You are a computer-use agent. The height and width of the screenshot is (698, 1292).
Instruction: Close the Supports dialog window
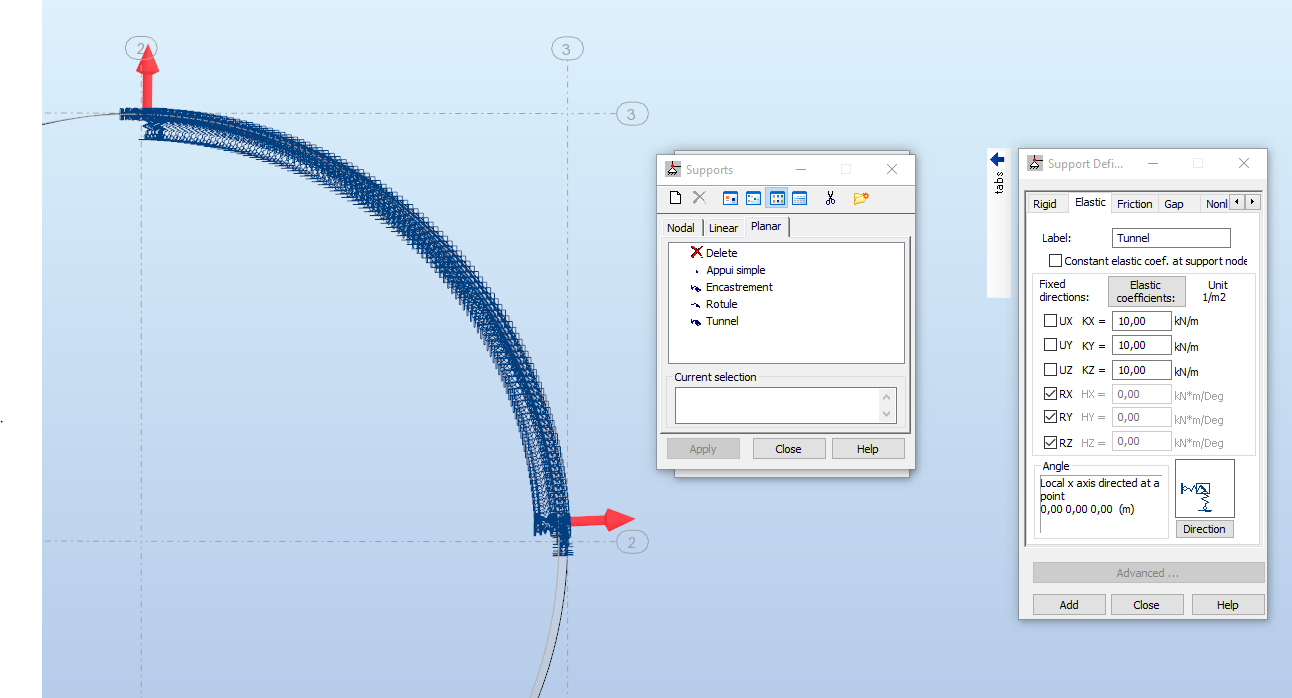click(x=892, y=169)
